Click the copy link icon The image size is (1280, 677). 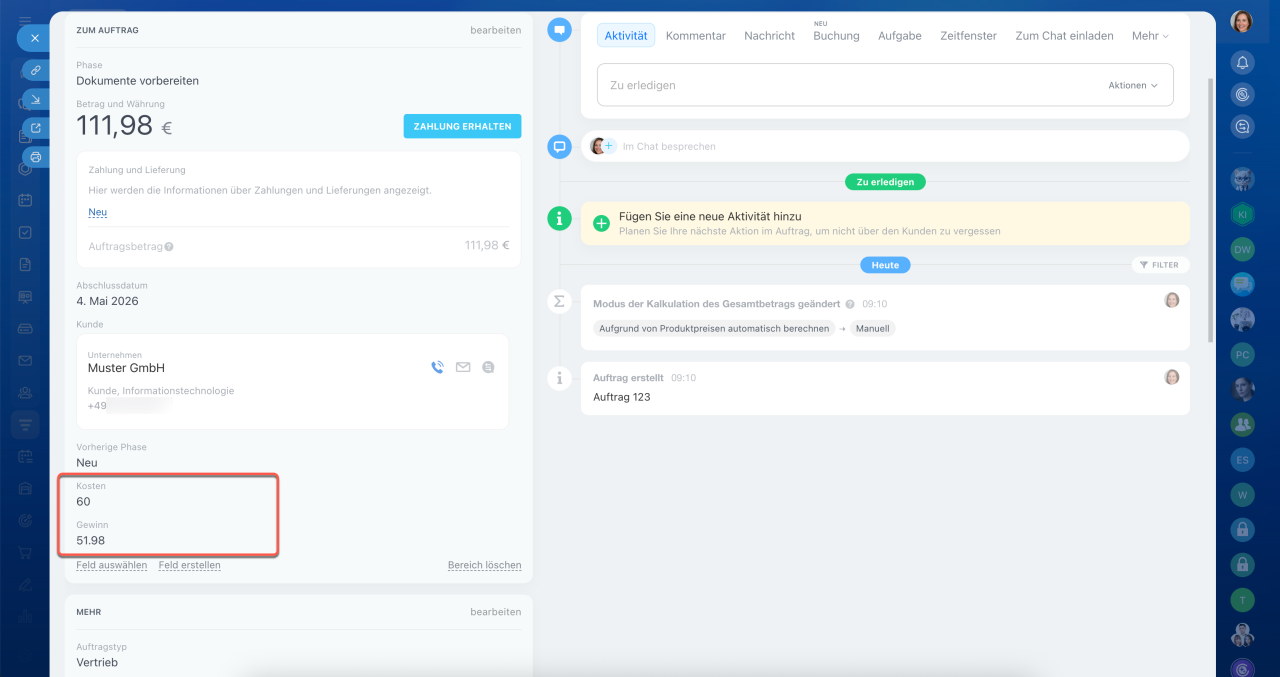(36, 71)
